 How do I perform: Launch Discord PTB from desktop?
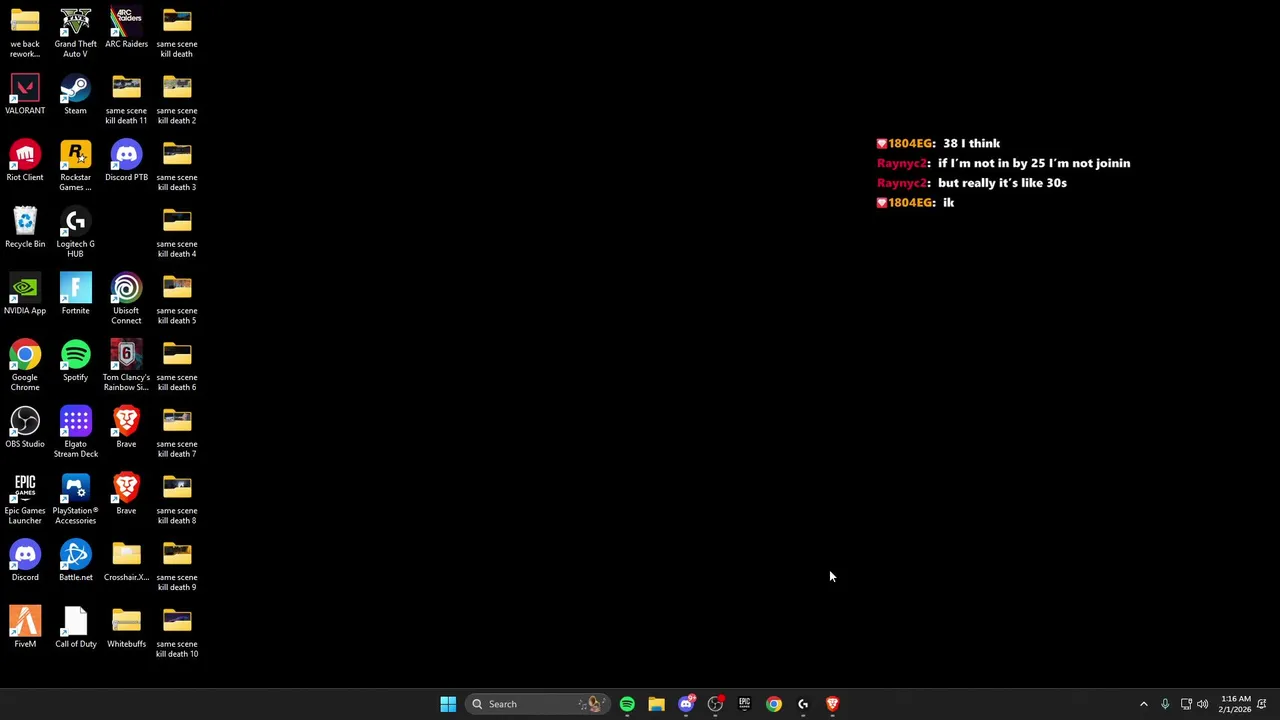point(126,161)
